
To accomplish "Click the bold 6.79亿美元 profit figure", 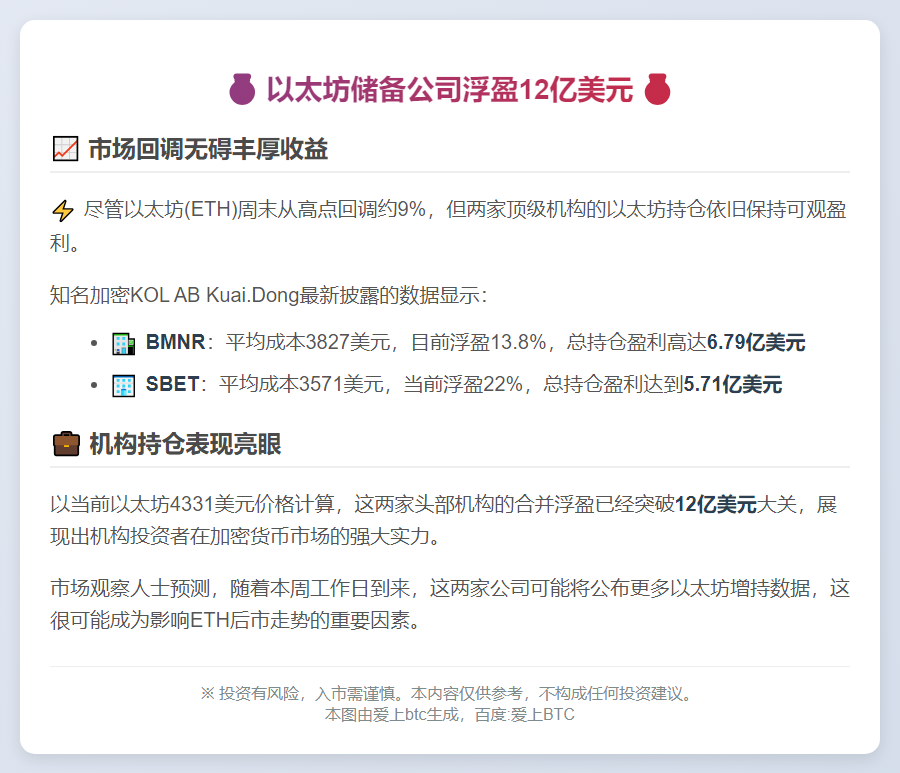I will (x=755, y=343).
